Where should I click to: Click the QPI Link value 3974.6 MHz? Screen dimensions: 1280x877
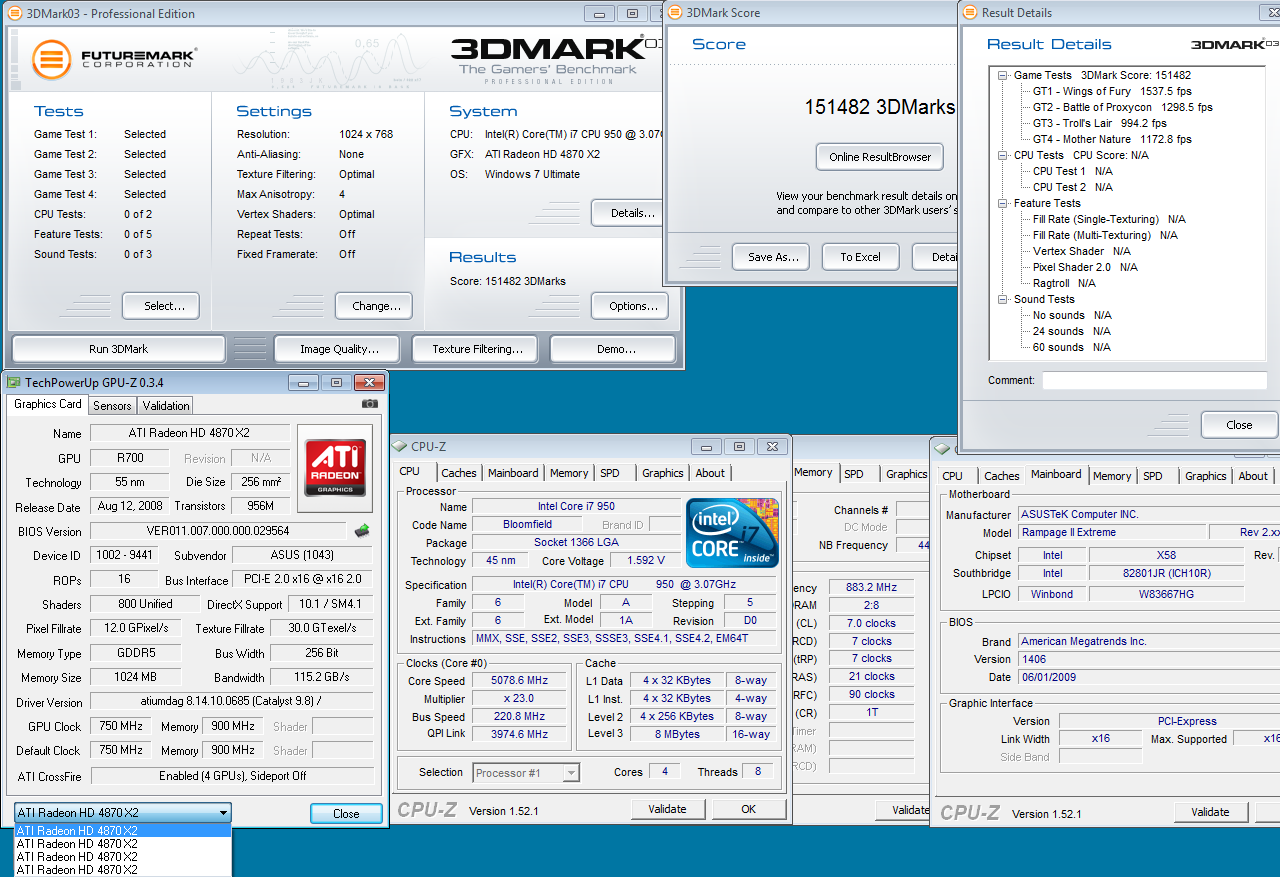coord(520,734)
